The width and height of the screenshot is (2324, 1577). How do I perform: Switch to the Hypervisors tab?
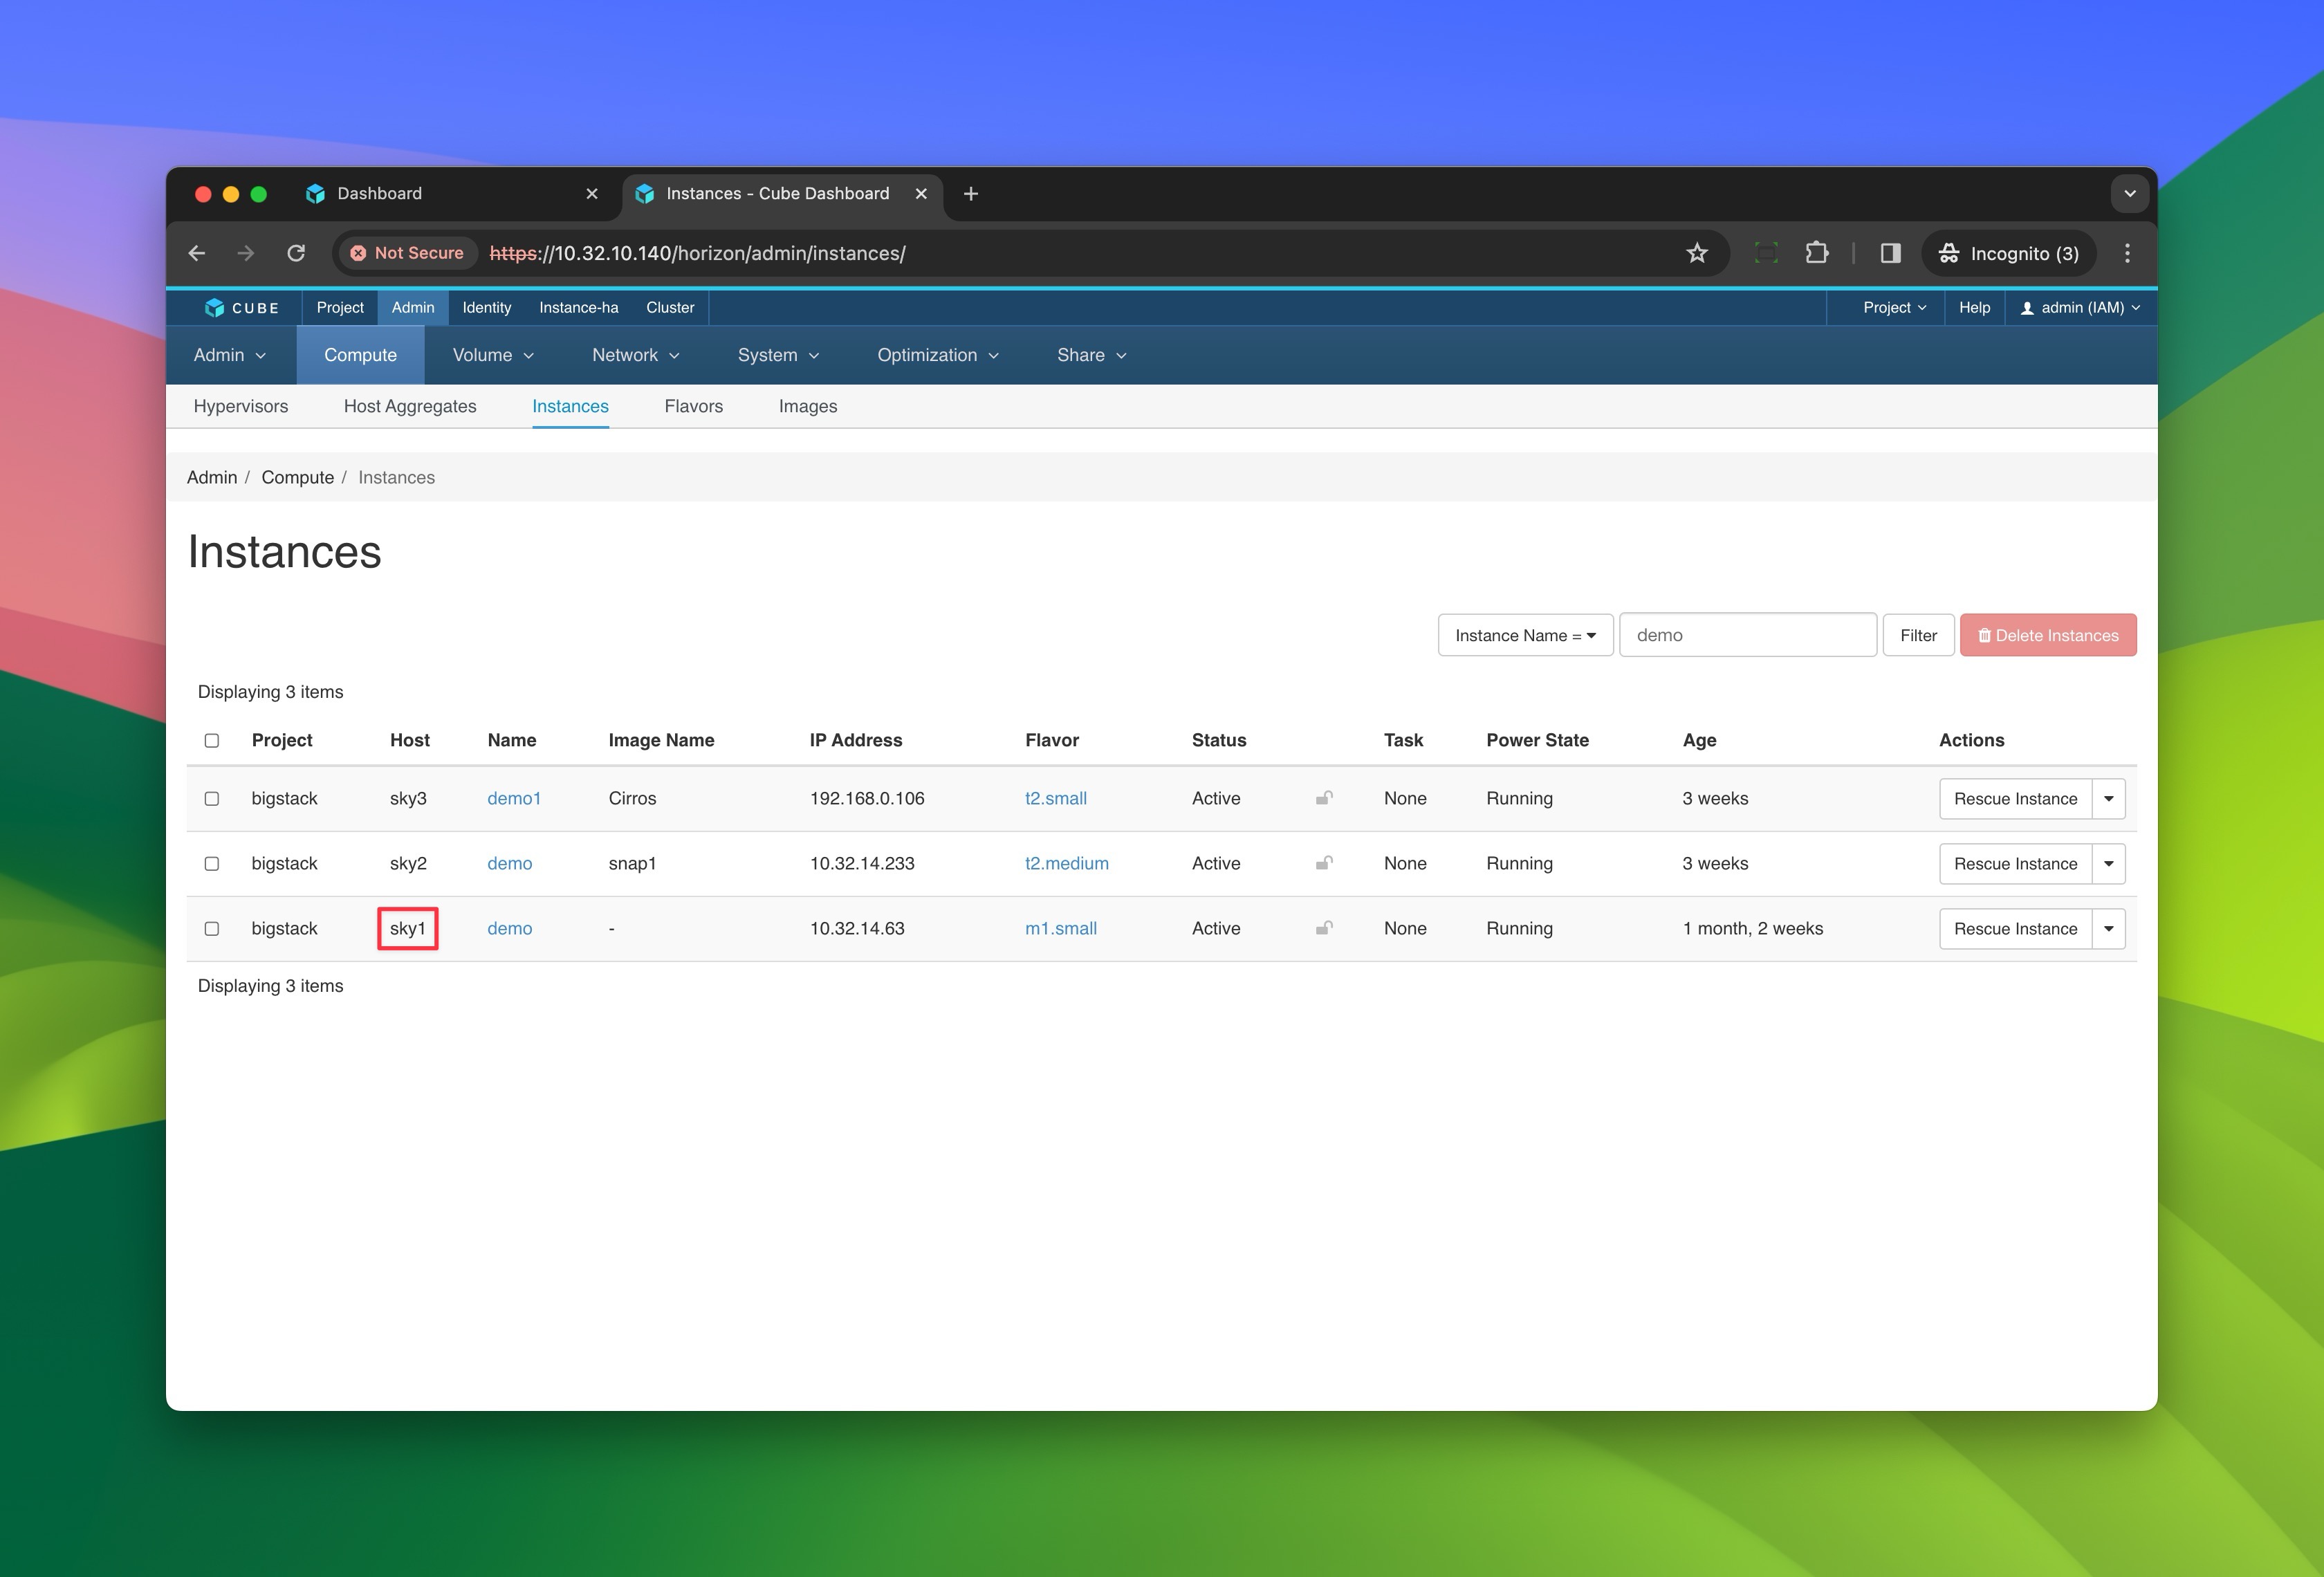[241, 406]
